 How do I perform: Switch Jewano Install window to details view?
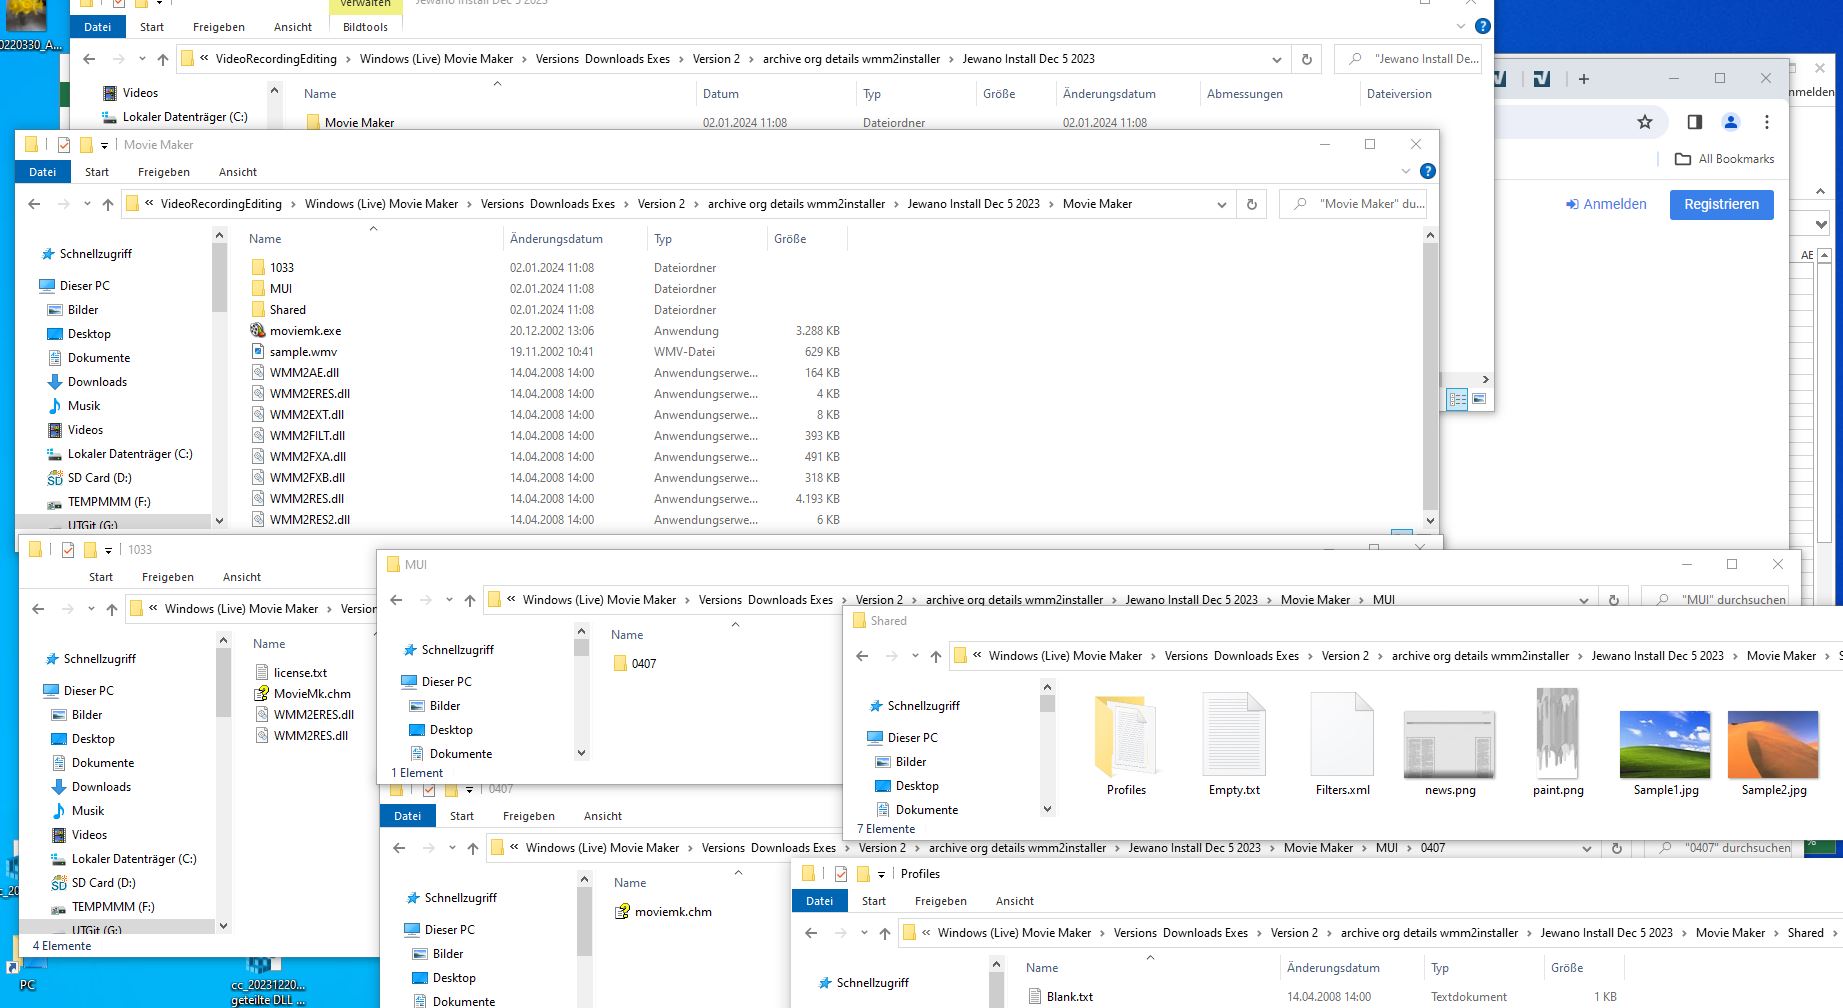[x=1457, y=399]
